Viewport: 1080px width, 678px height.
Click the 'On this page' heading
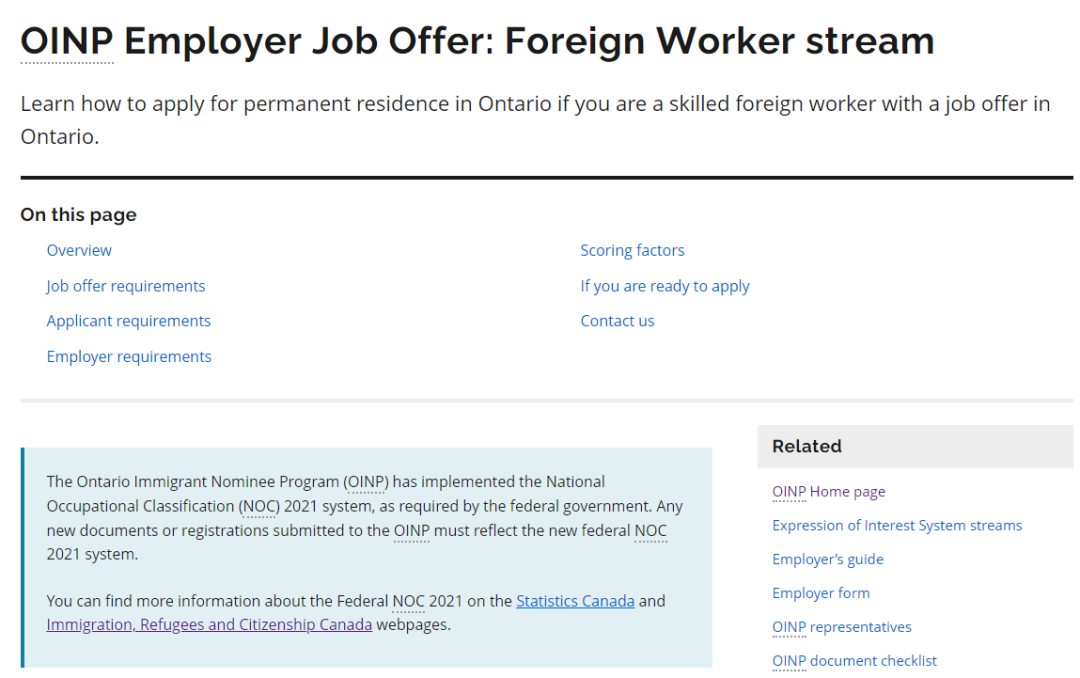pyautogui.click(x=78, y=215)
